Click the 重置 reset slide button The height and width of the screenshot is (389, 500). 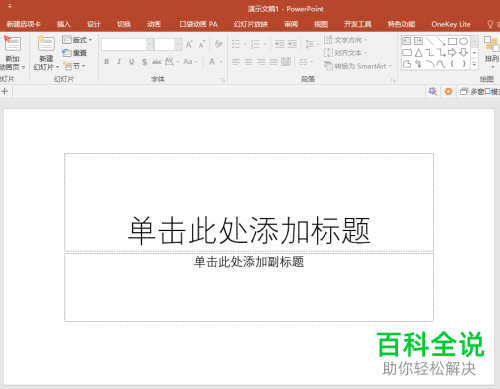75,53
